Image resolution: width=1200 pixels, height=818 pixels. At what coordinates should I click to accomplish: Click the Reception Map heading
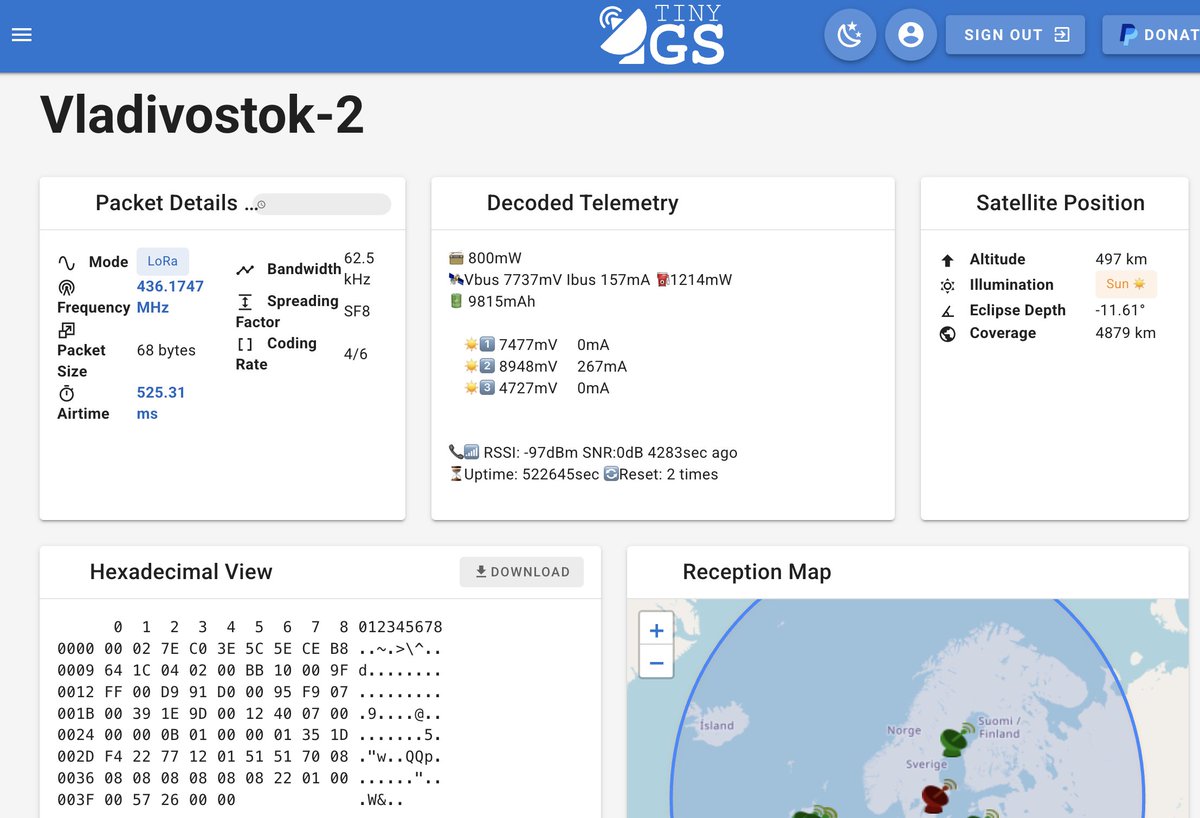[757, 572]
